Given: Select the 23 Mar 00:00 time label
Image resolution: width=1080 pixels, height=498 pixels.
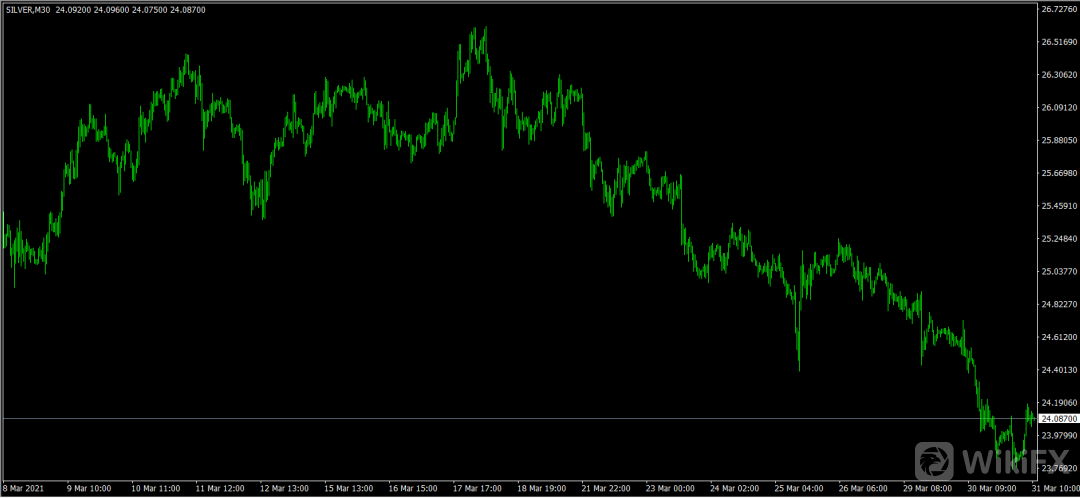Looking at the screenshot, I should pos(669,489).
